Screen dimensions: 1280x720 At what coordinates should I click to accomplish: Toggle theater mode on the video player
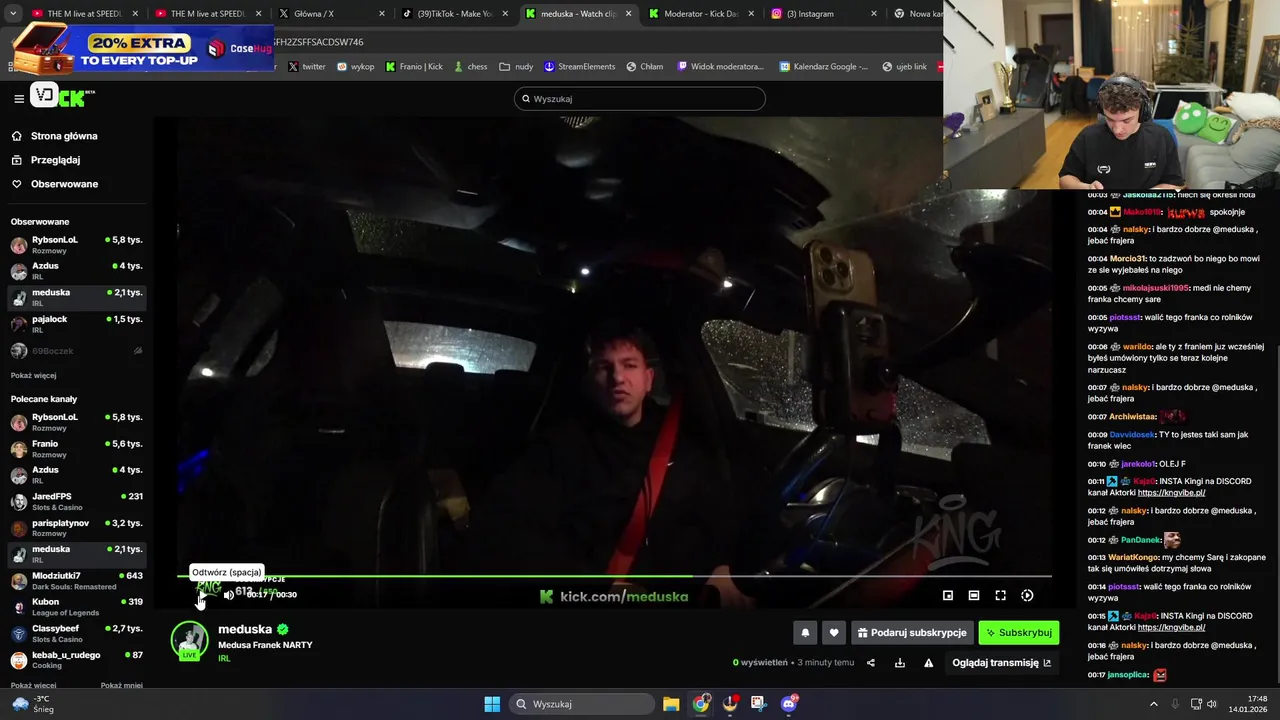(x=974, y=595)
